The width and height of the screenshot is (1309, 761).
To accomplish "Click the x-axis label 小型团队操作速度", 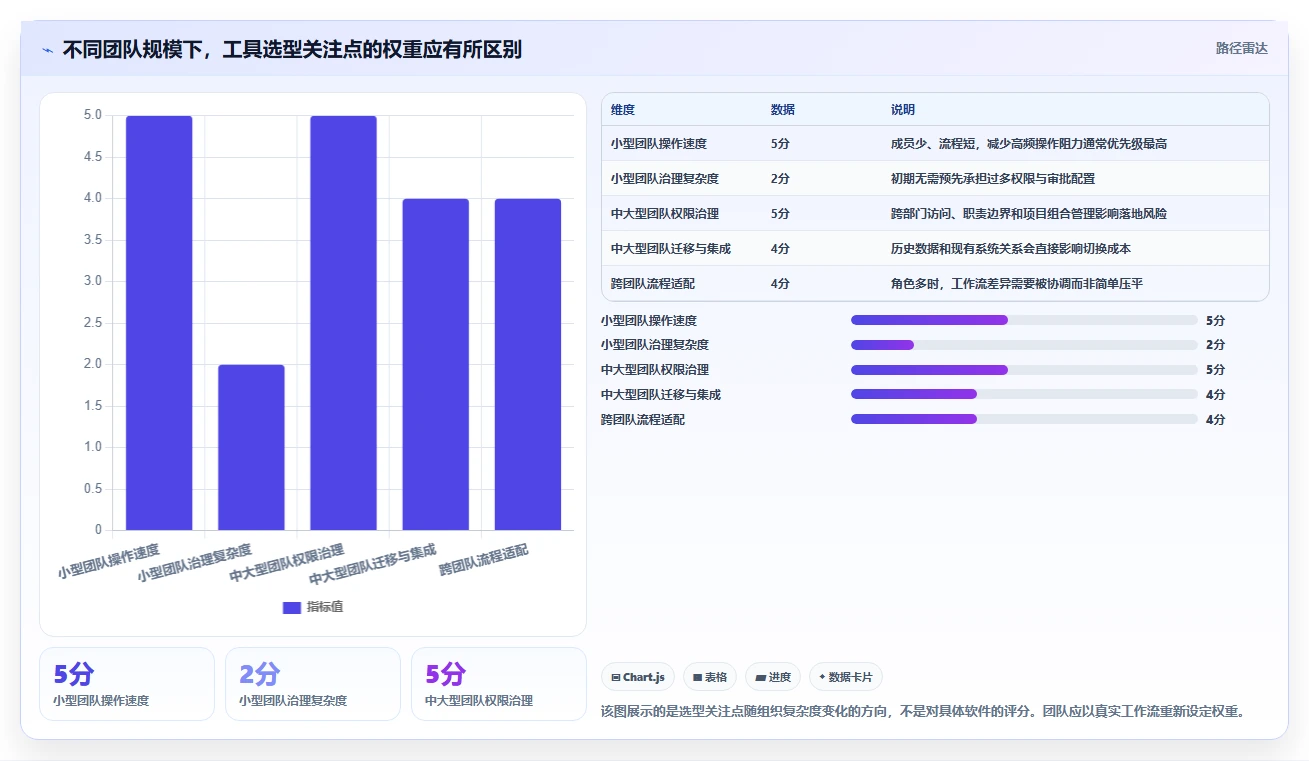I will pyautogui.click(x=108, y=563).
